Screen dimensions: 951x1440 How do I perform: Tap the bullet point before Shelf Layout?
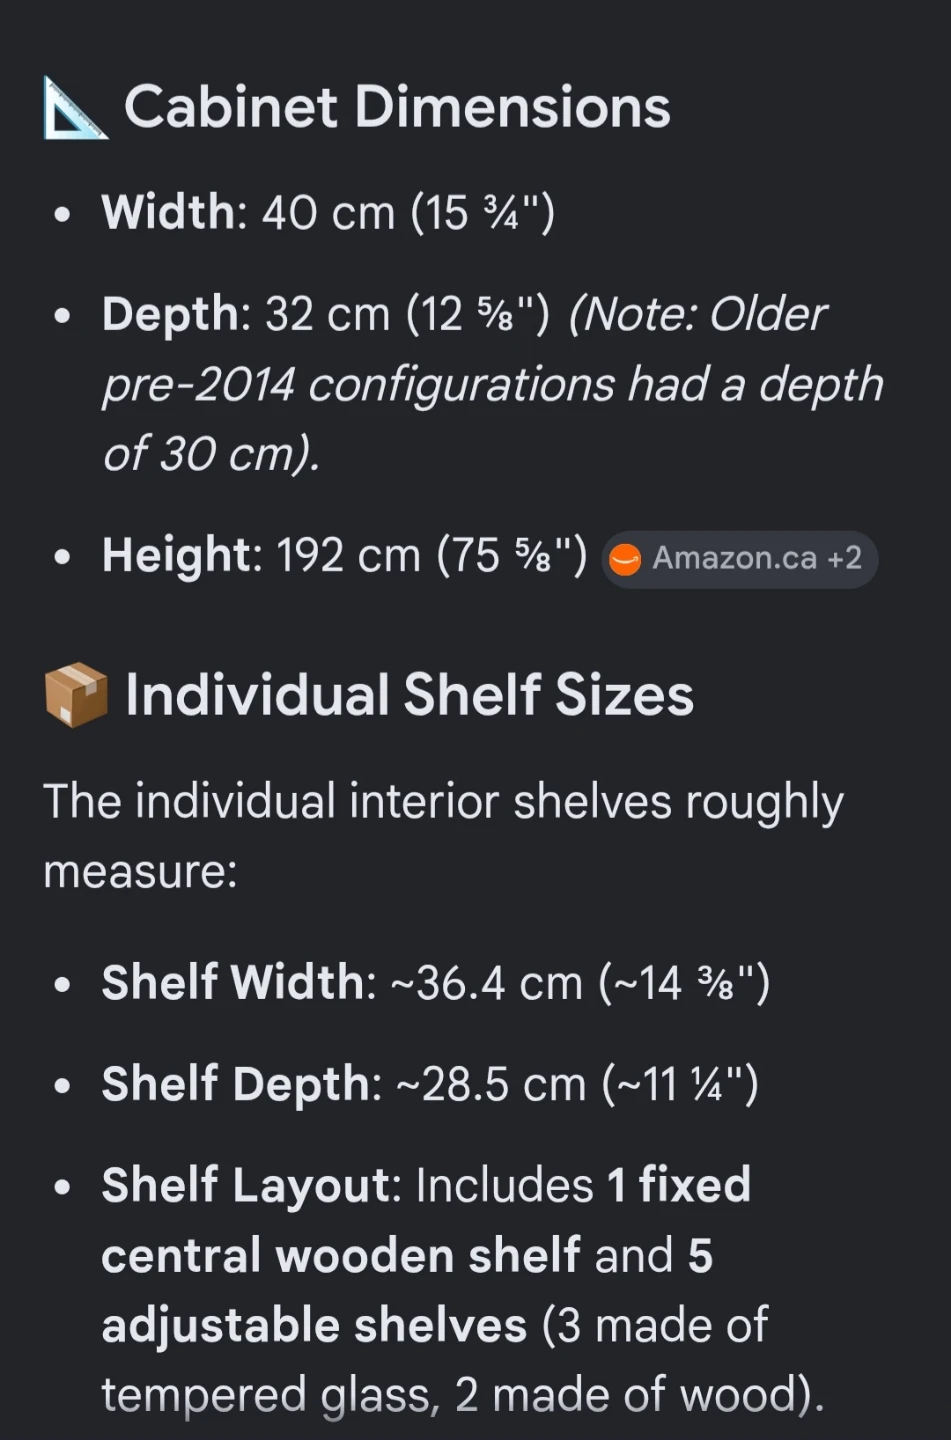(63, 1187)
